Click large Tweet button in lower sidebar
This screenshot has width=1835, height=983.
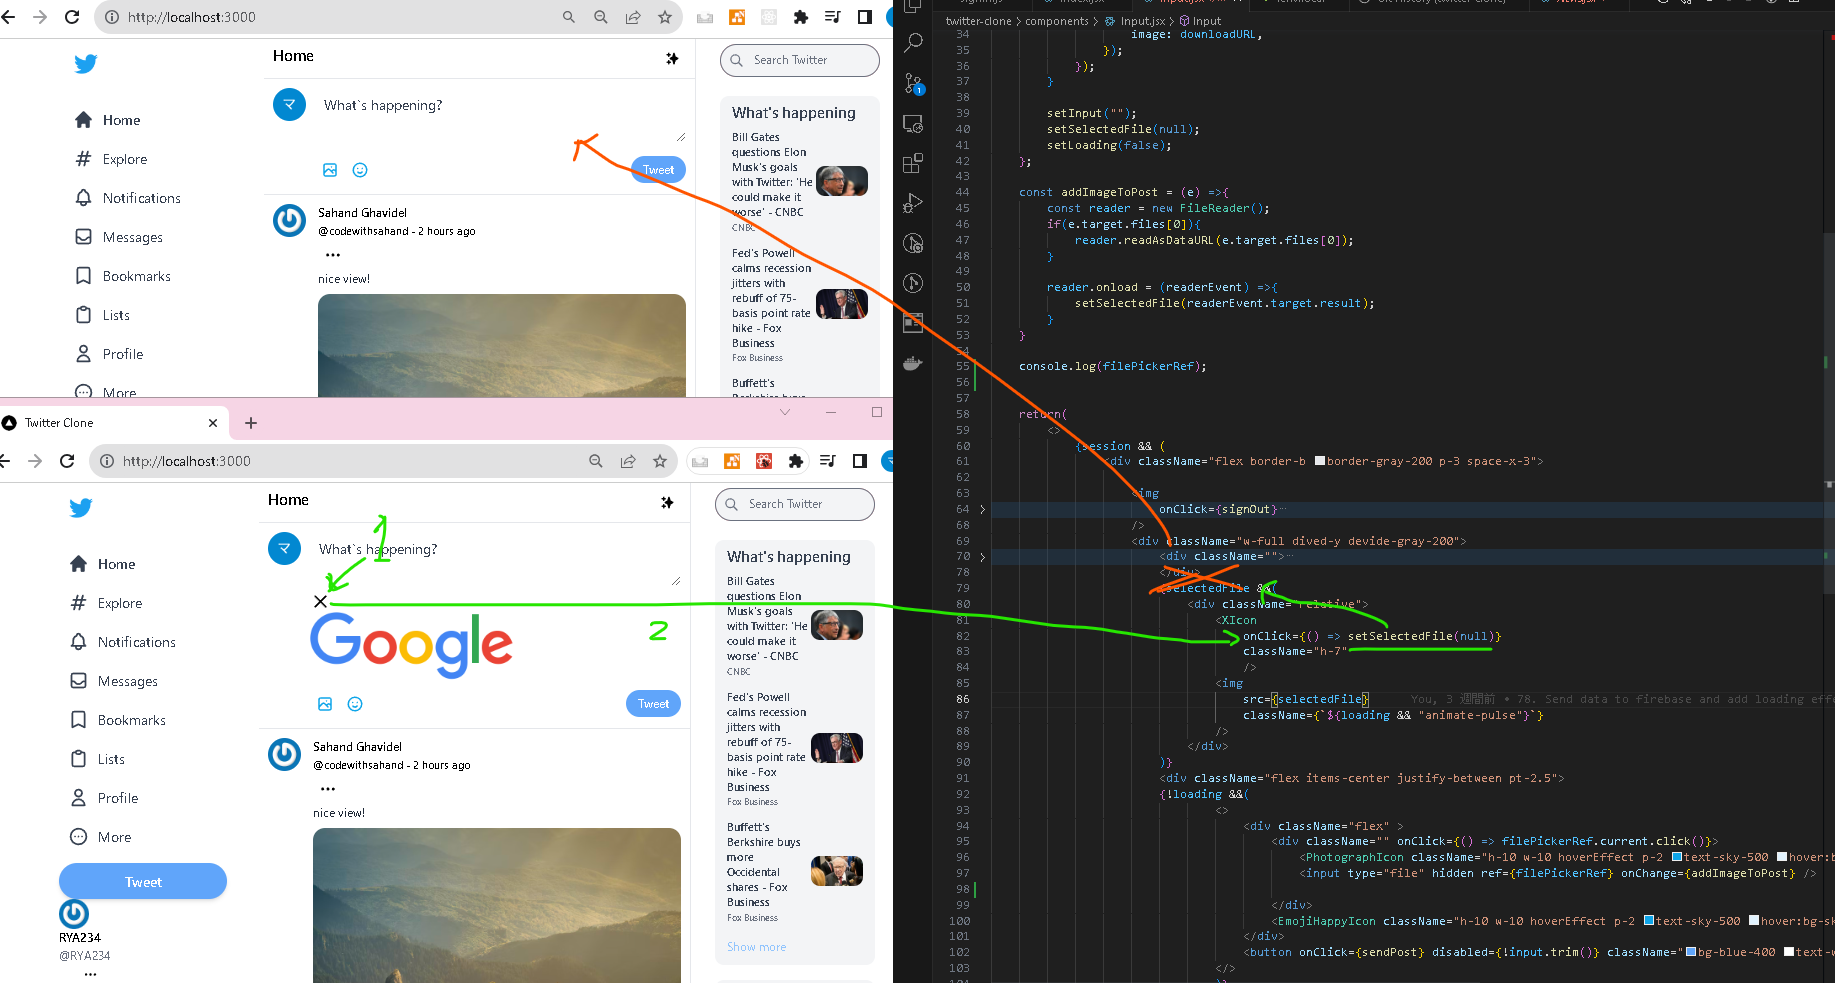click(143, 882)
